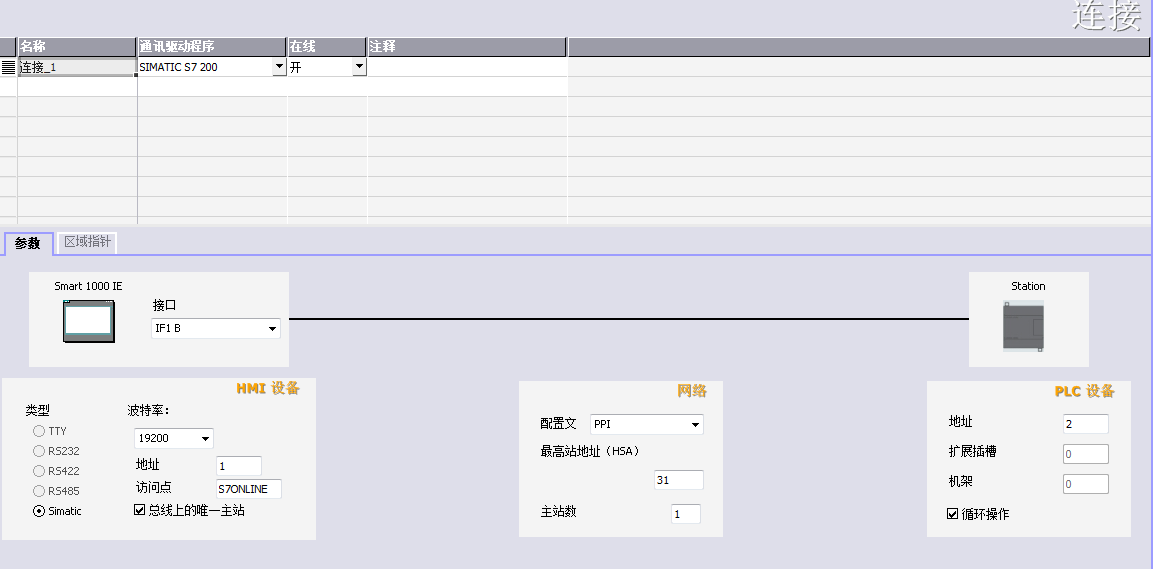Toggle the 循环操作 checkbox

pyautogui.click(x=952, y=514)
